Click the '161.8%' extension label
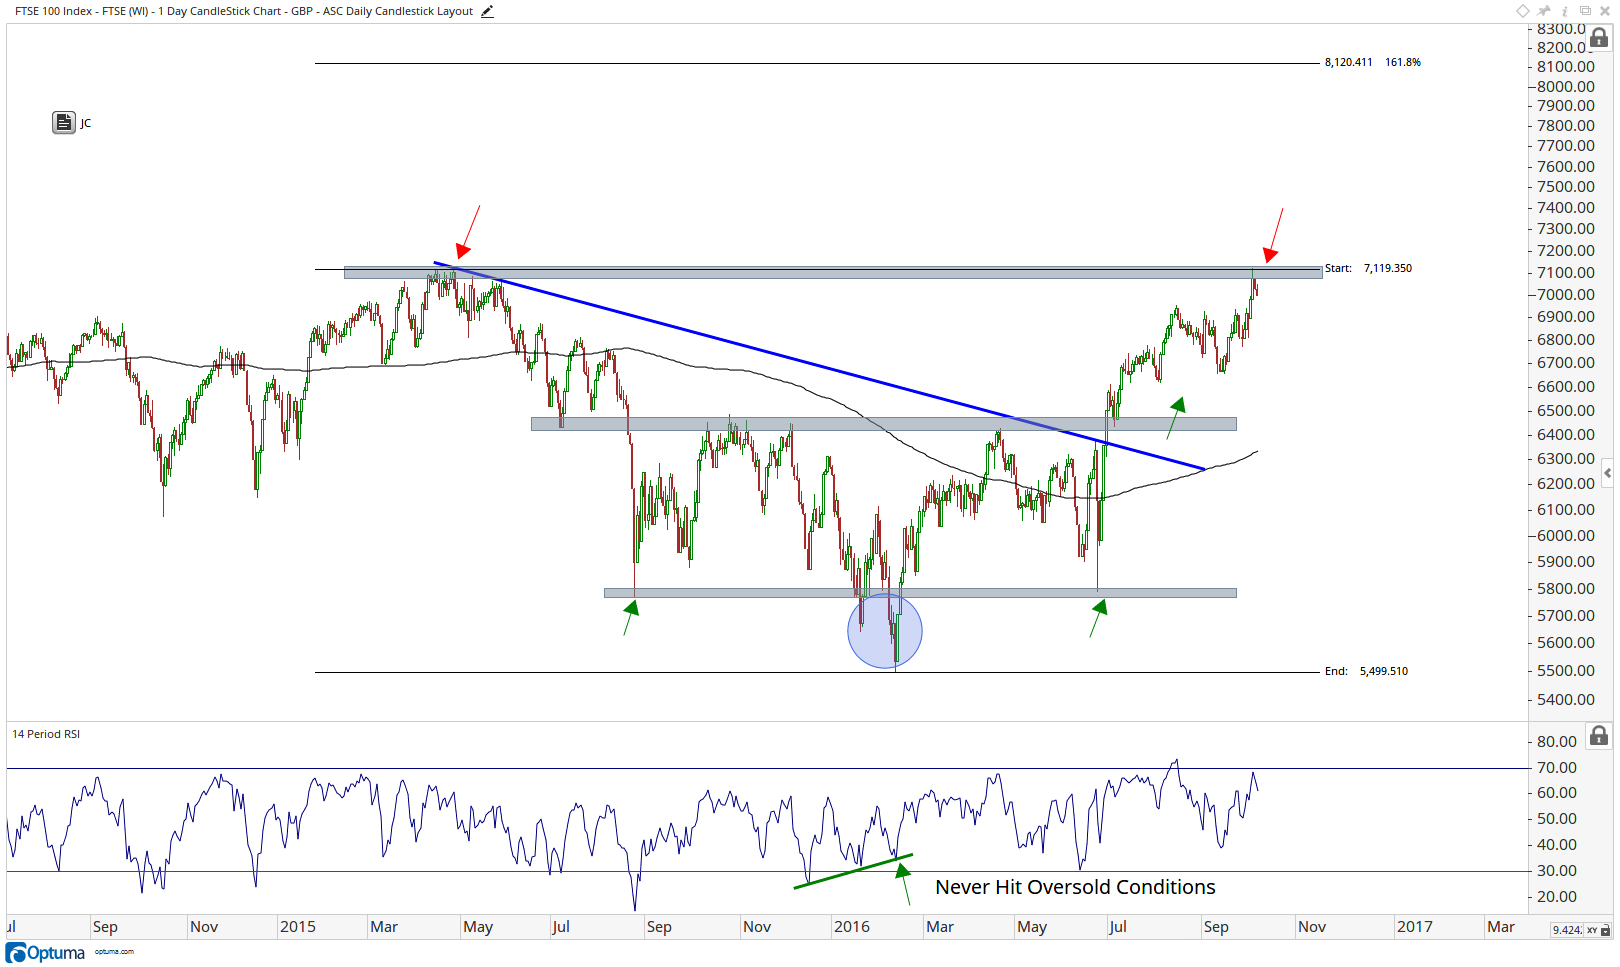The height and width of the screenshot is (967, 1620). 1403,62
